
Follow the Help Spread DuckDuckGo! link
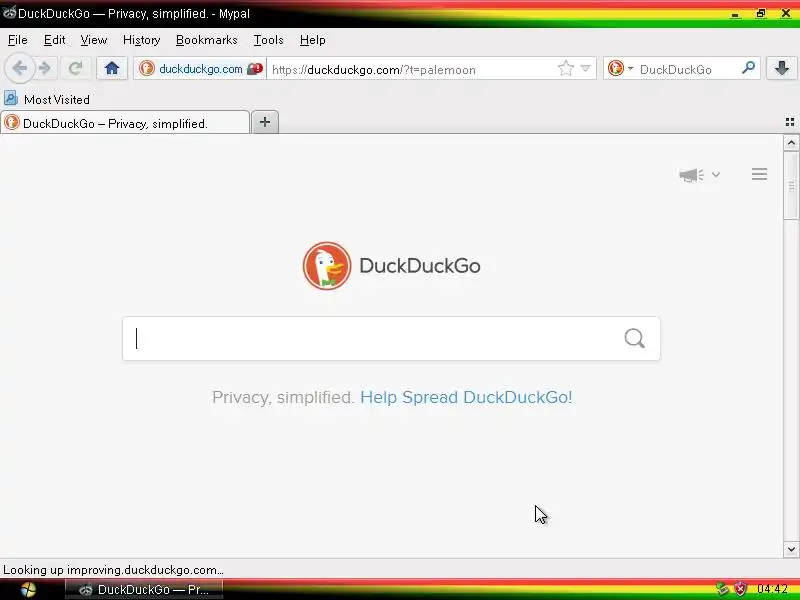pos(466,397)
